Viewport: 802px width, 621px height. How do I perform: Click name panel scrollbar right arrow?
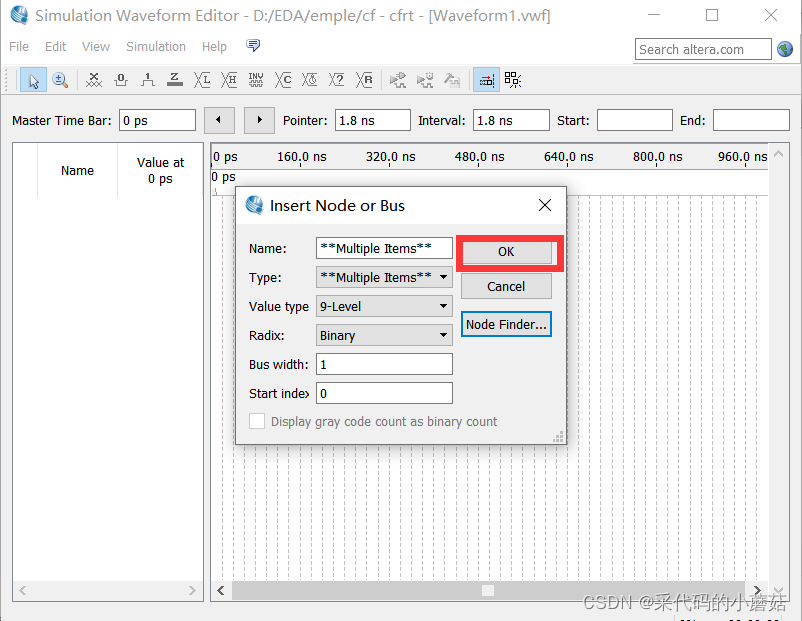coord(192,590)
